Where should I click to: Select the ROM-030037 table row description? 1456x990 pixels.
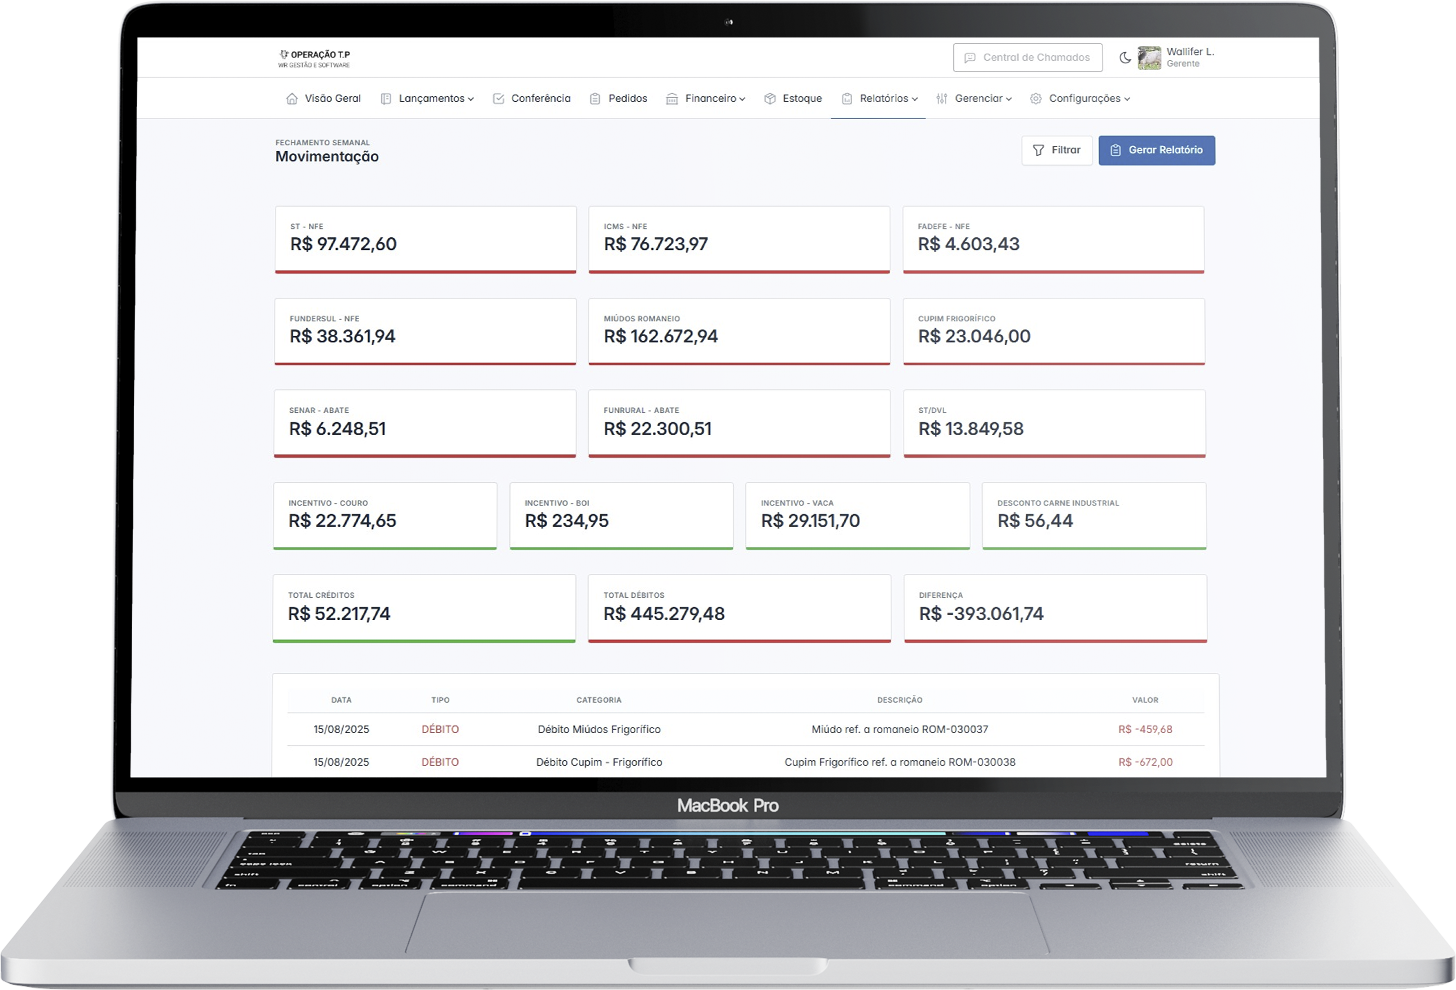coord(899,729)
